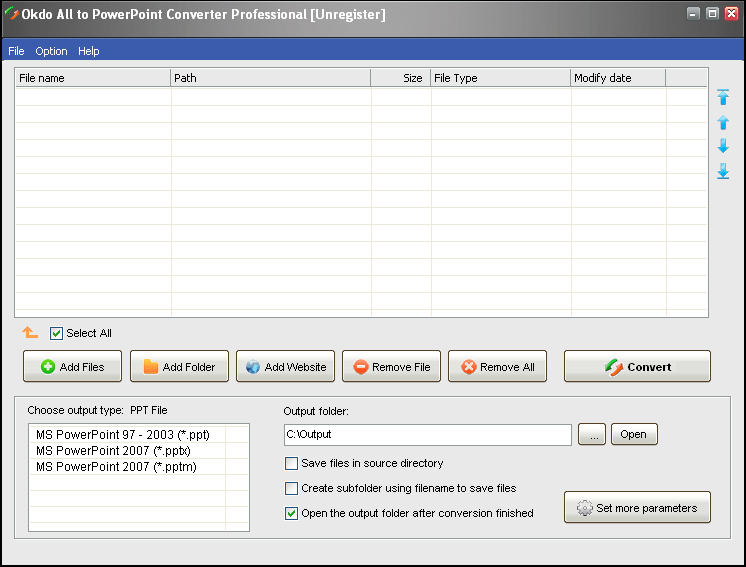Click the Remove All button
Screen dimensions: 746x567
[497, 366]
